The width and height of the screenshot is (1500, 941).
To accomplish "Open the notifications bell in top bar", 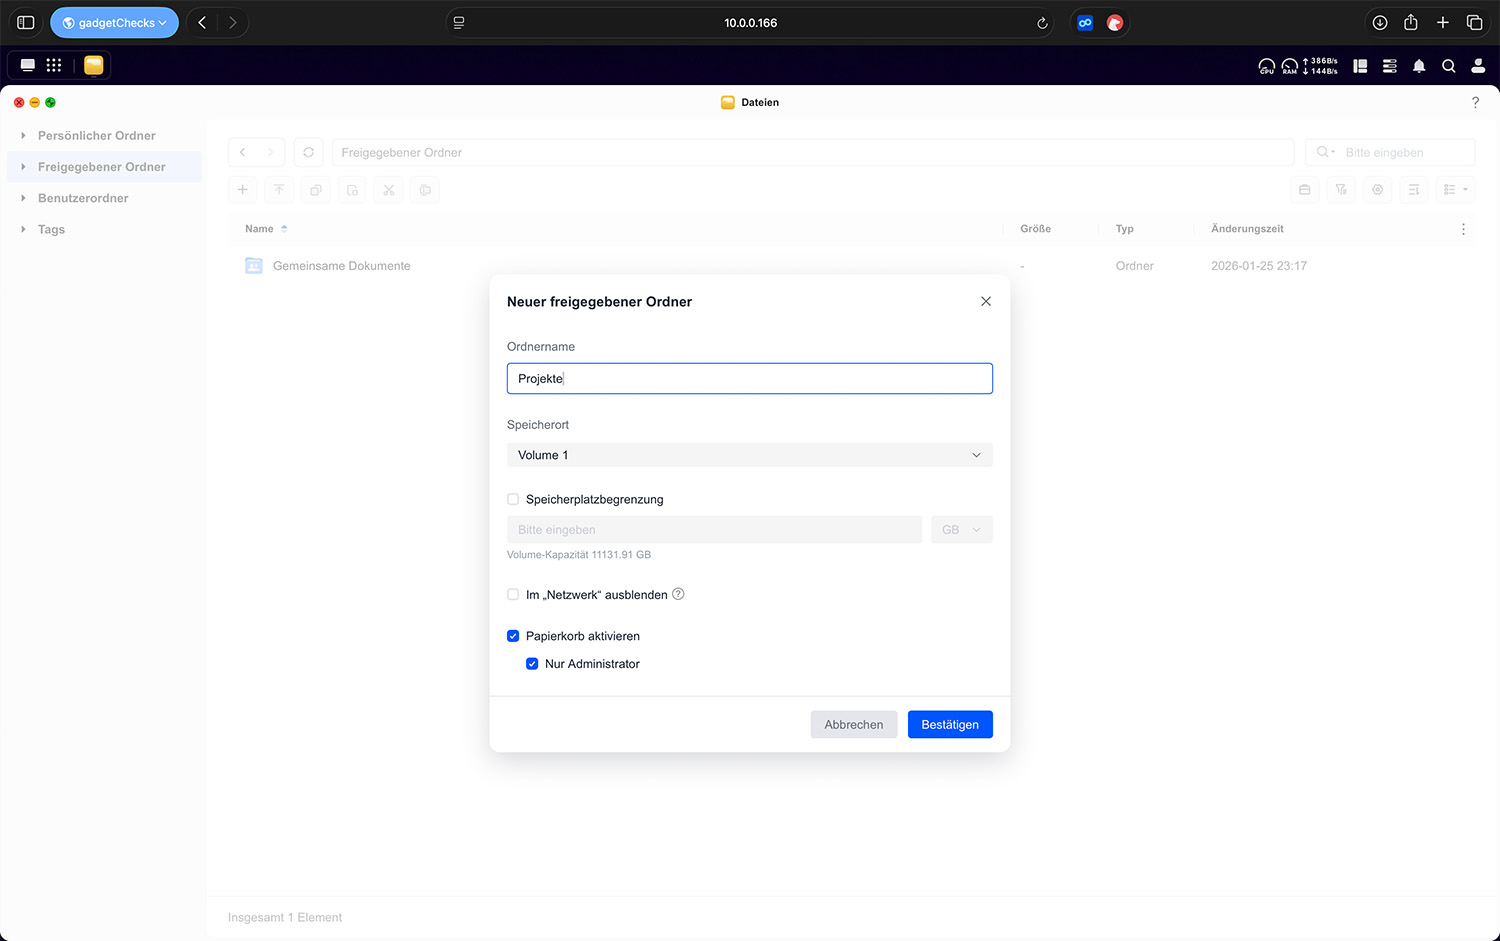I will [1418, 66].
